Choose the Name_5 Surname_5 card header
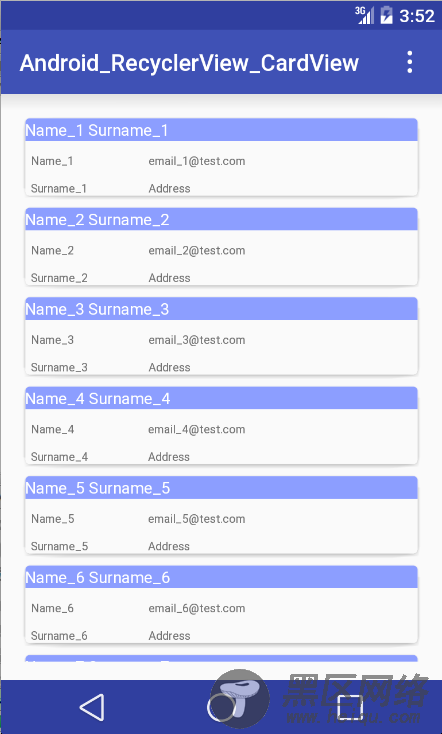The image size is (442, 734). pyautogui.click(x=221, y=488)
